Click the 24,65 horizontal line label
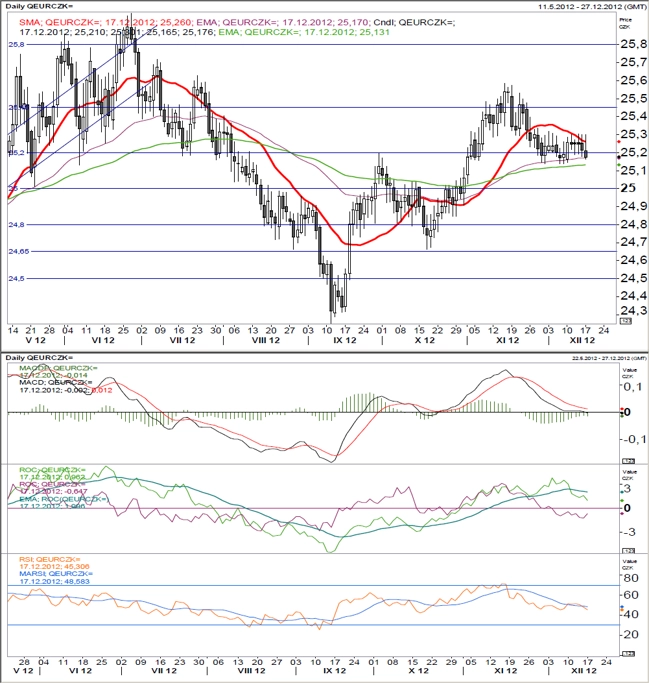This screenshot has height=683, width=649. (x=19, y=251)
